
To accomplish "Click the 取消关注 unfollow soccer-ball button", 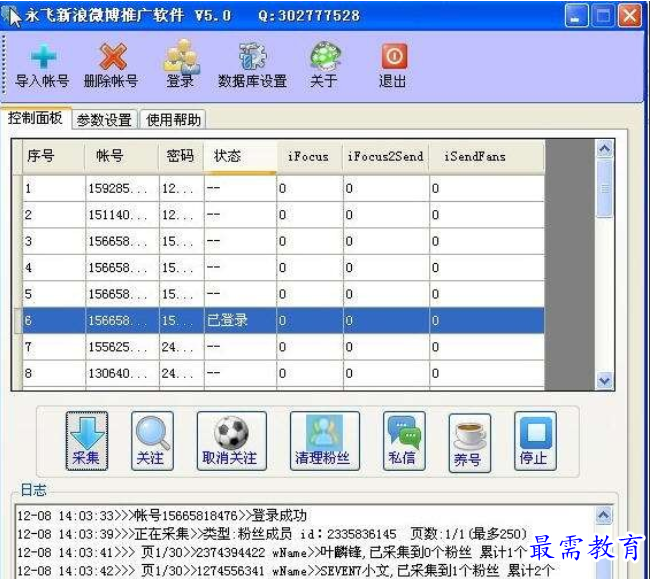I will point(232,441).
